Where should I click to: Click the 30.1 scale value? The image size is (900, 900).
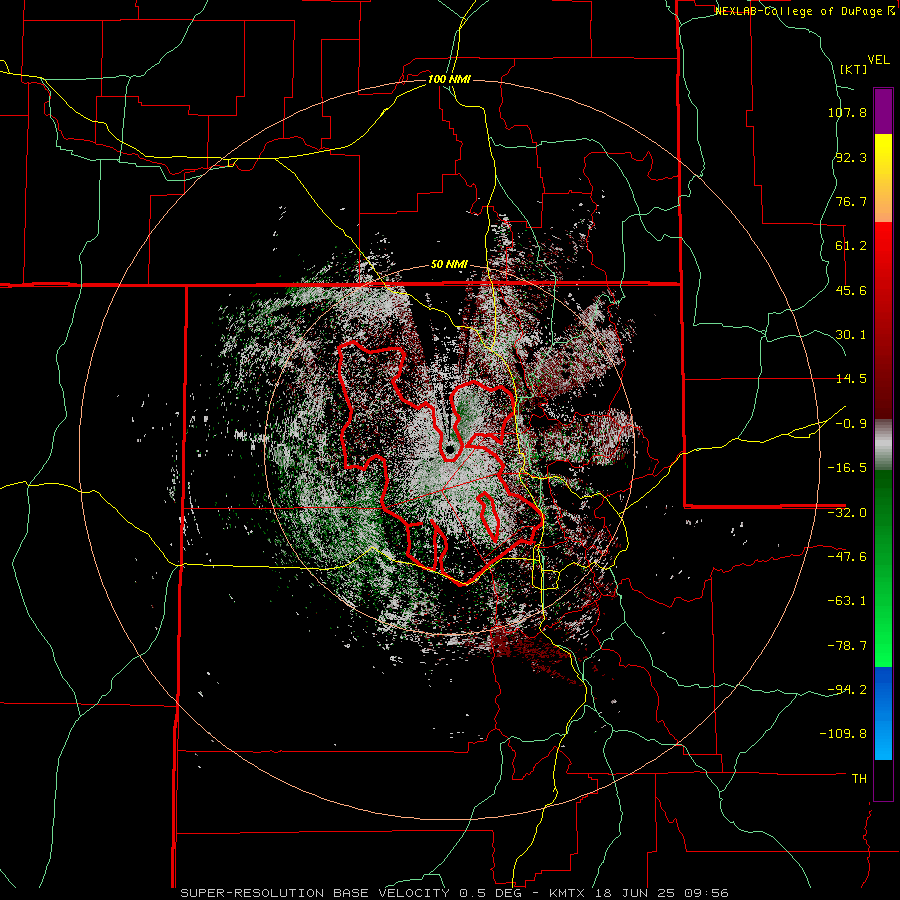click(851, 335)
